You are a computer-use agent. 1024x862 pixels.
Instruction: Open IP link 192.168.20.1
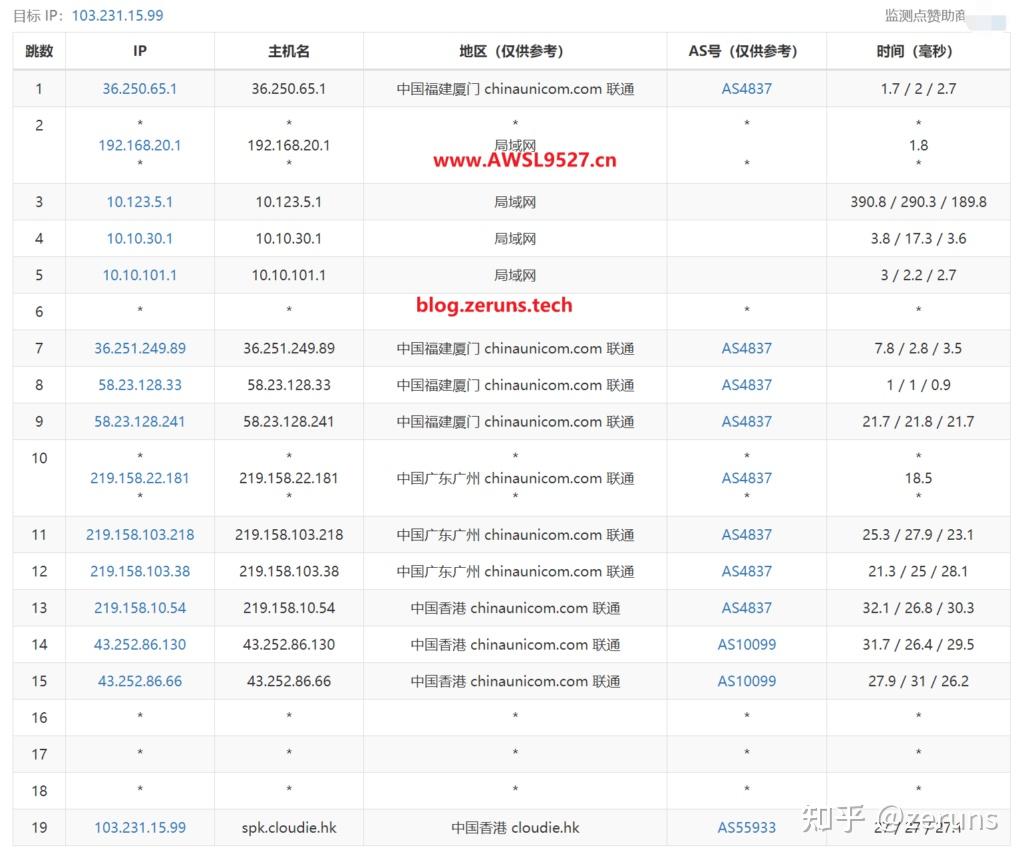(x=140, y=145)
